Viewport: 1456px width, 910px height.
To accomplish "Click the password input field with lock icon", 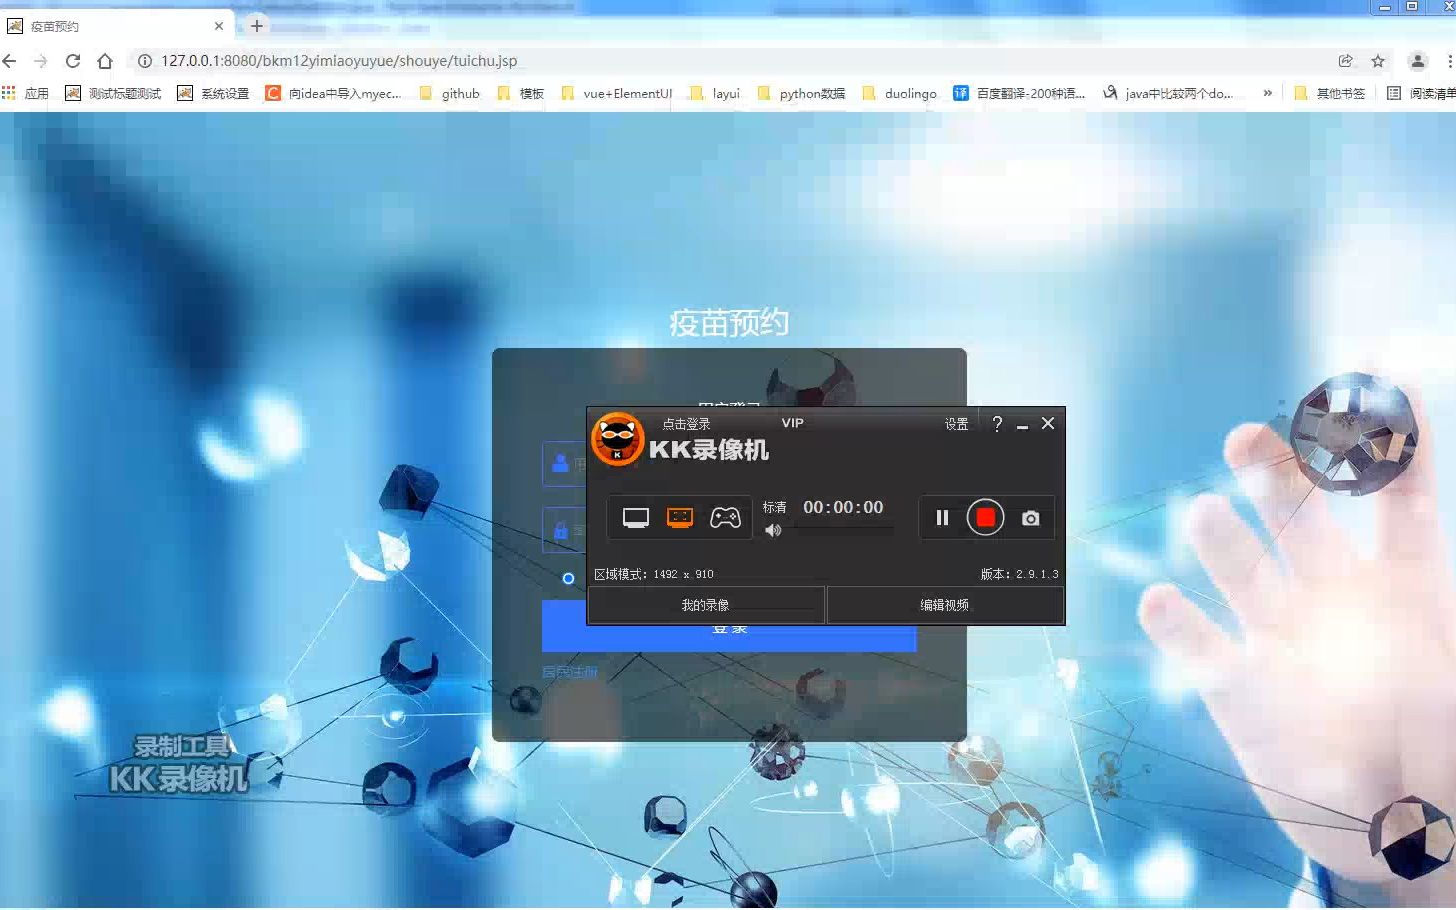I will (x=564, y=530).
